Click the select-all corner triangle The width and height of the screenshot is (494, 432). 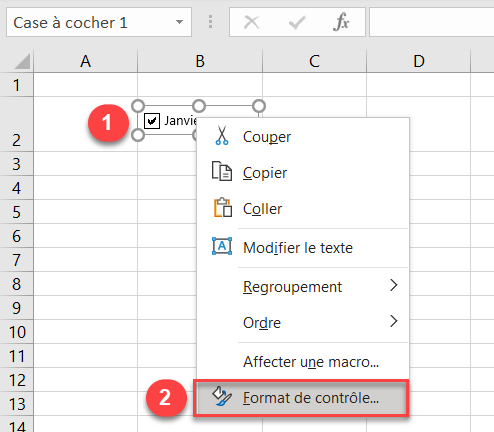click(22, 62)
